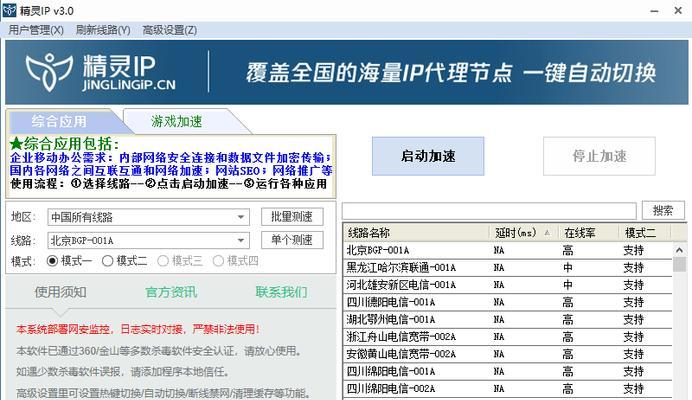Click the 启动加速 button
The height and width of the screenshot is (400, 692).
428,156
